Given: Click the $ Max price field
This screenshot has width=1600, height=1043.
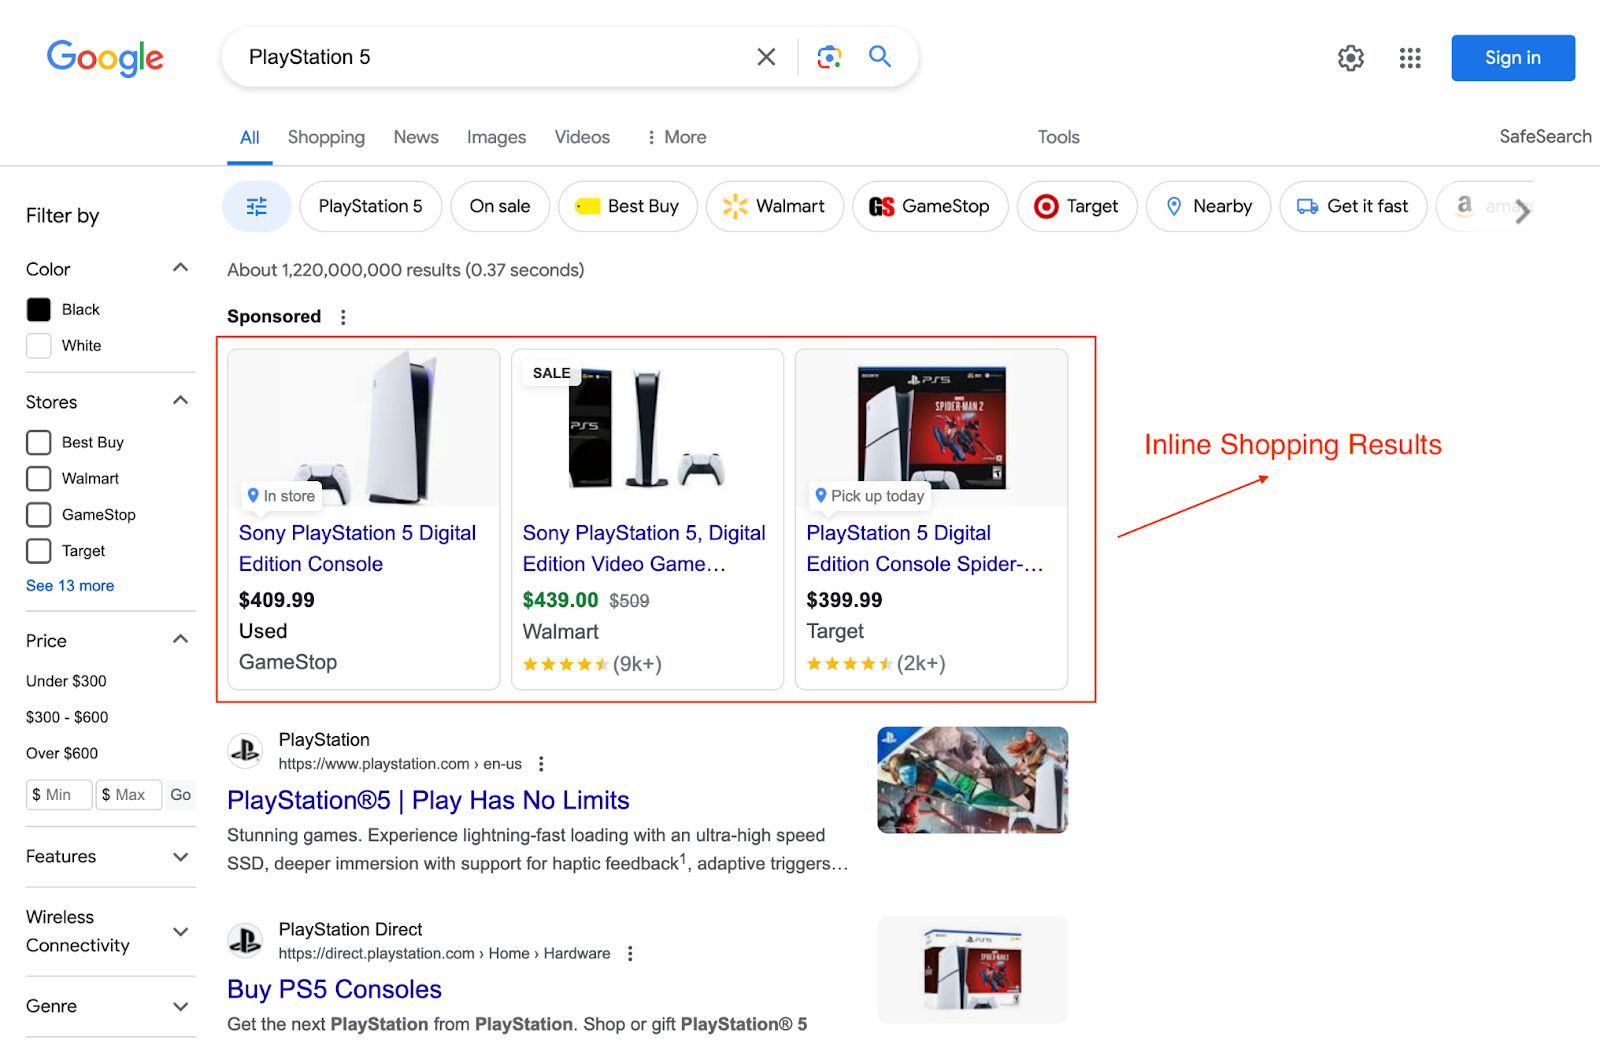Looking at the screenshot, I should pyautogui.click(x=129, y=795).
